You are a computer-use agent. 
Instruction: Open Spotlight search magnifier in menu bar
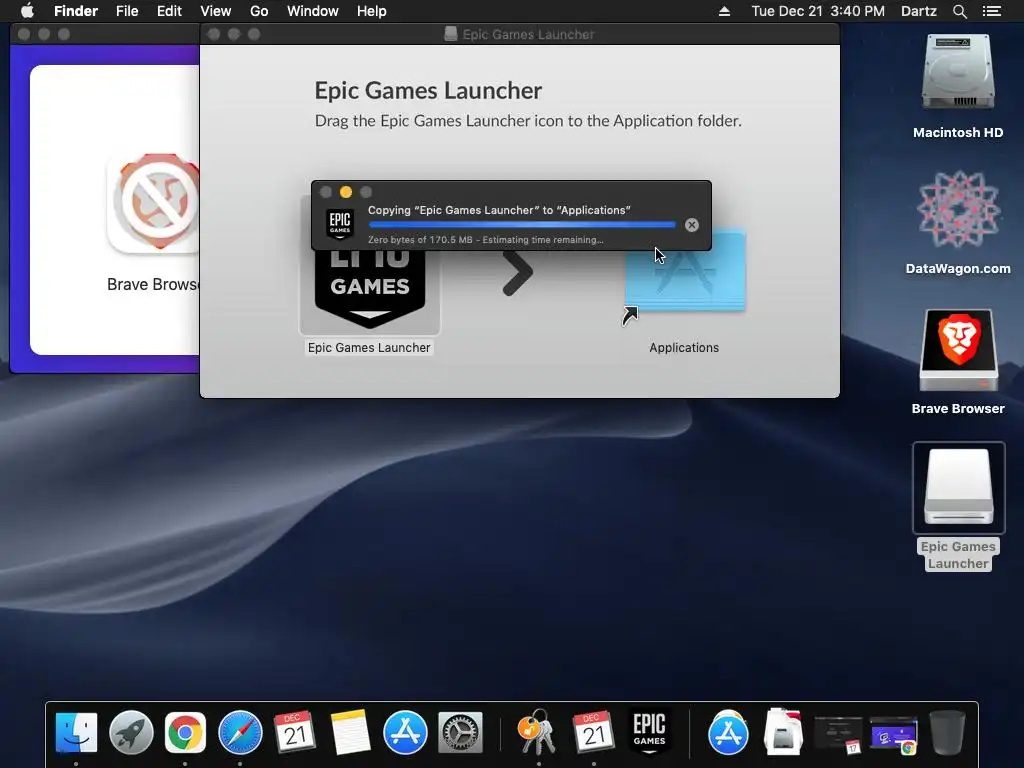(959, 11)
